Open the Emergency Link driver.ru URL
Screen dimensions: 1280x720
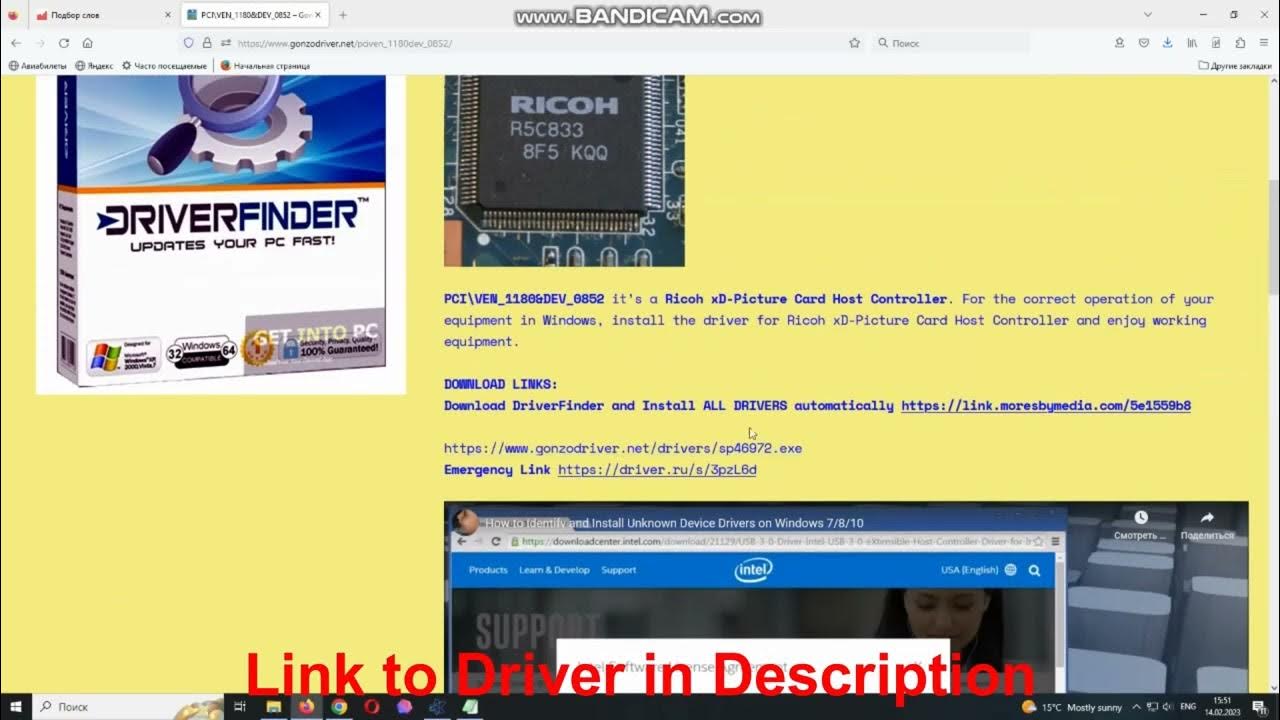[x=657, y=470]
